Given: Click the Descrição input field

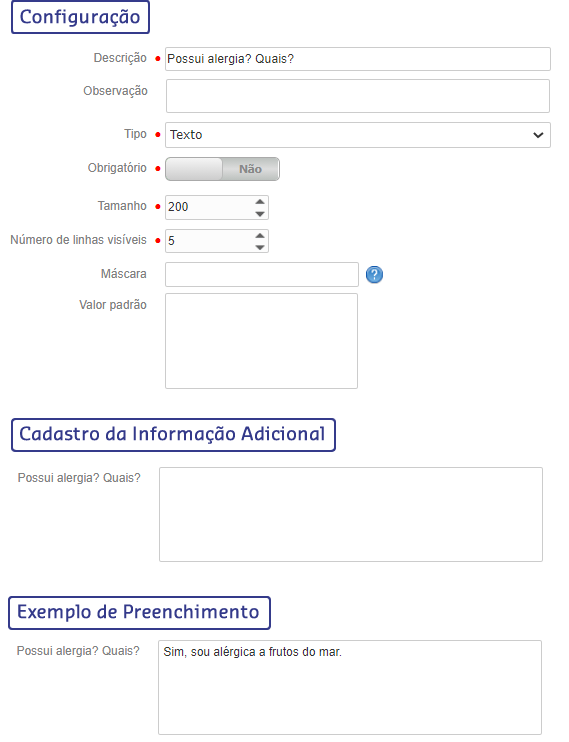Looking at the screenshot, I should point(357,59).
